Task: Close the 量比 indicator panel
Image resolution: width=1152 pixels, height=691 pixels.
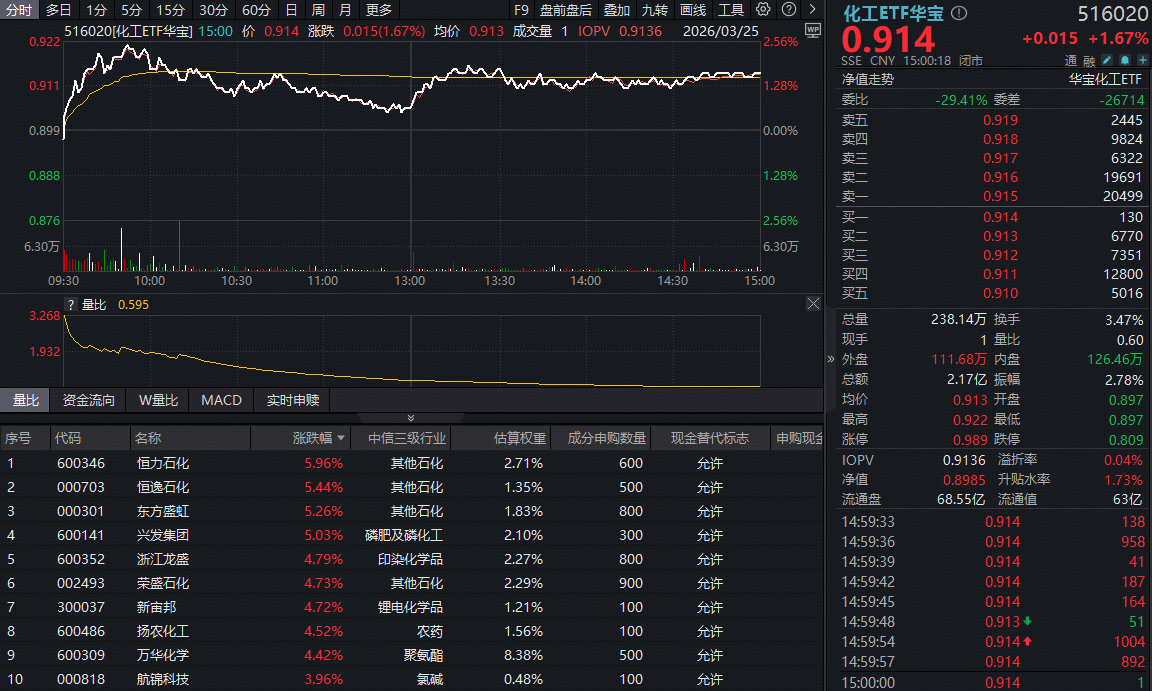Action: 813,304
